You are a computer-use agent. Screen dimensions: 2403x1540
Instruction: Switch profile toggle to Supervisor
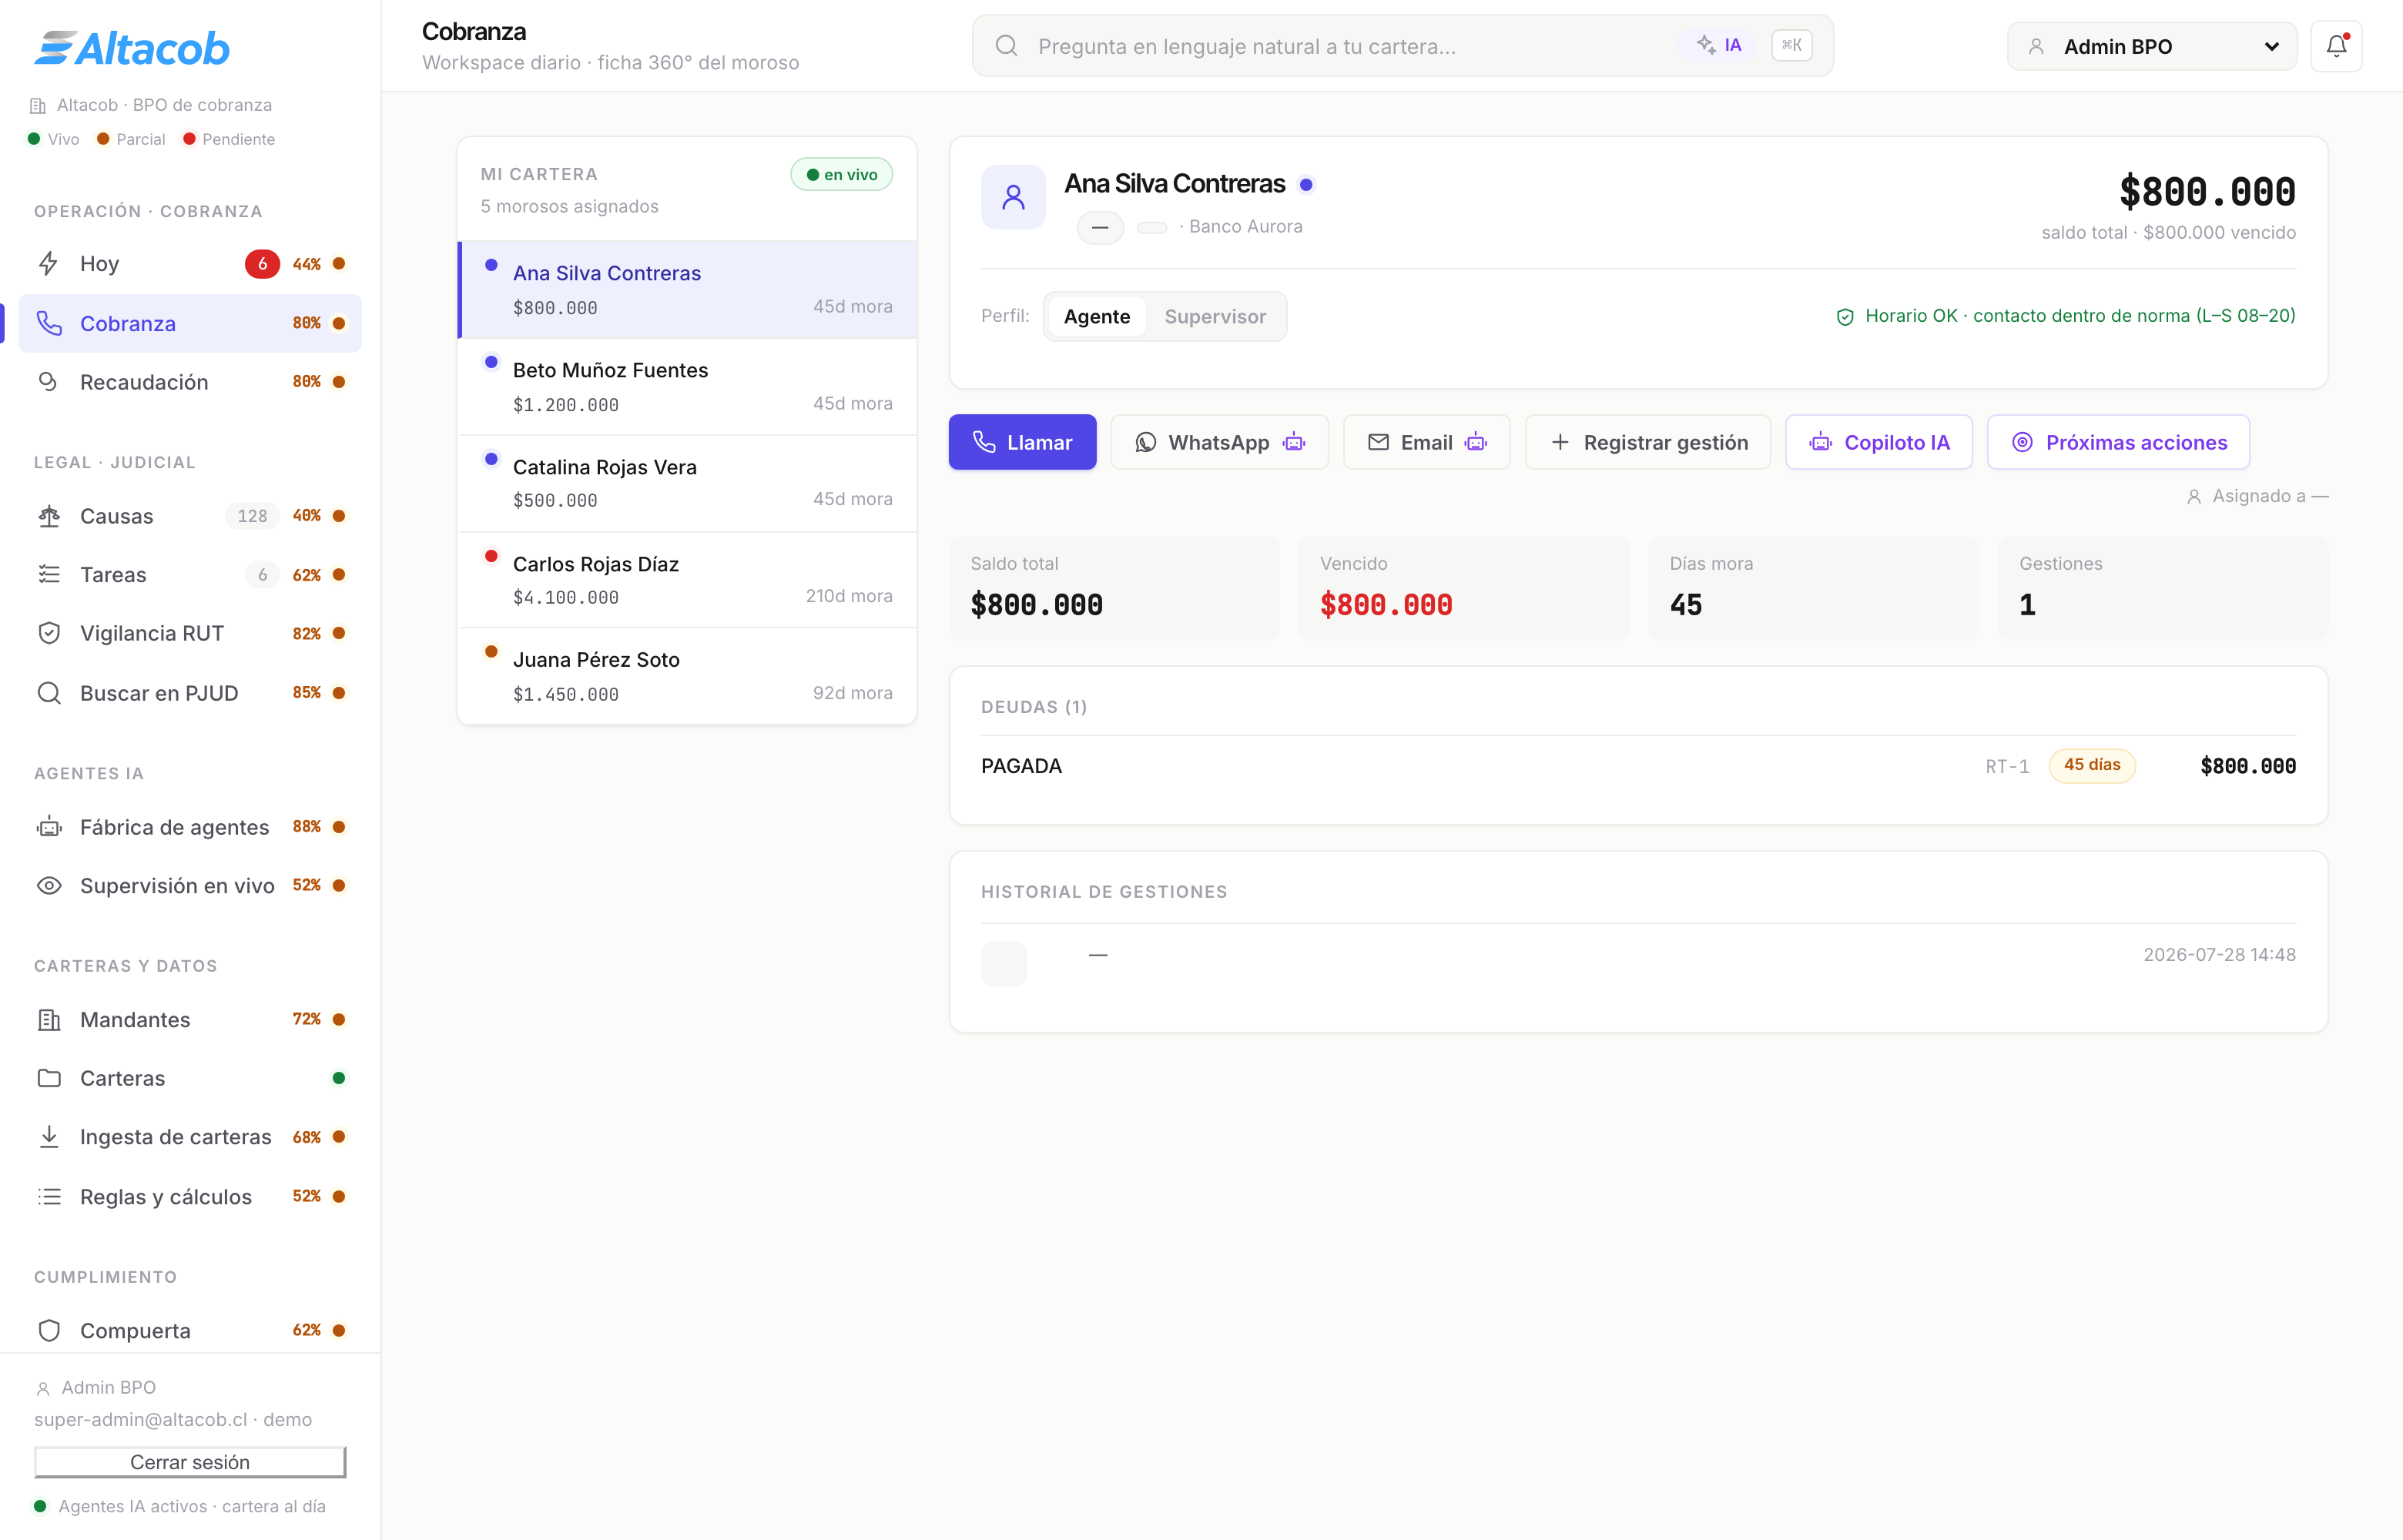pos(1215,317)
